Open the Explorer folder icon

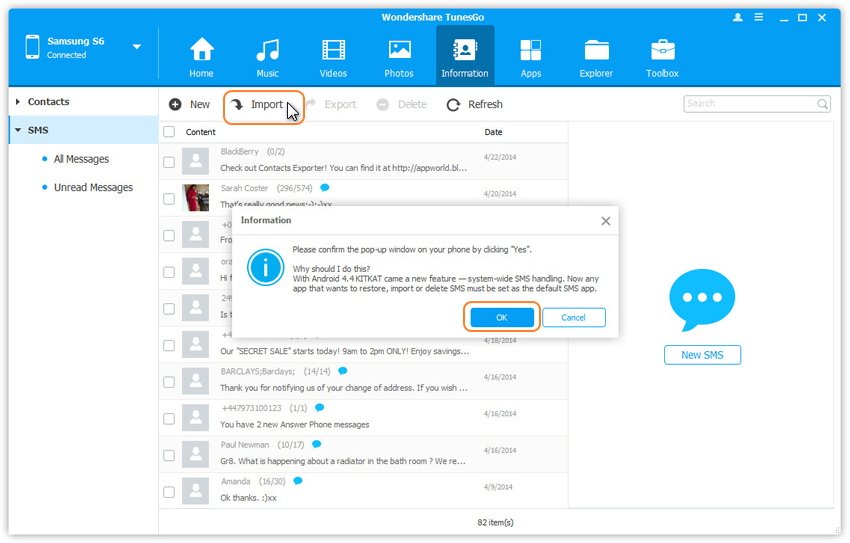tap(597, 51)
